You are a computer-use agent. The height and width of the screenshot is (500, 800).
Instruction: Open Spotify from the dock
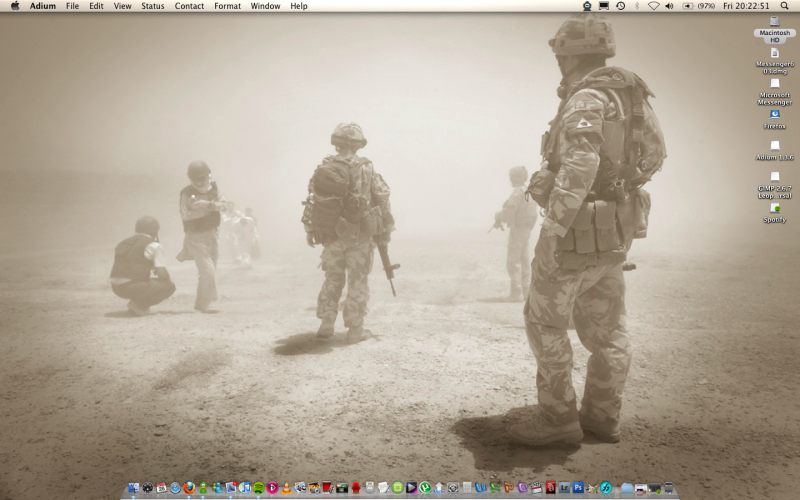coord(259,488)
